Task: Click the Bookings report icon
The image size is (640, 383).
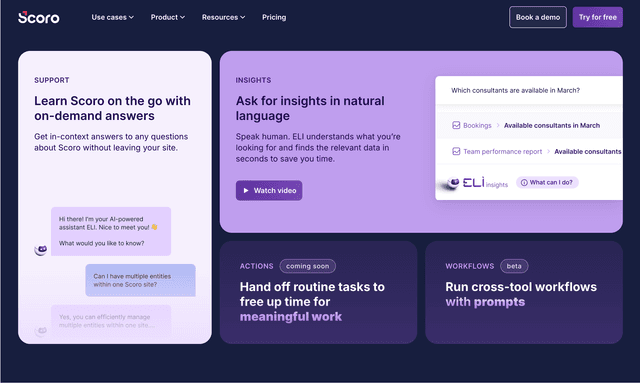Action: (456, 125)
